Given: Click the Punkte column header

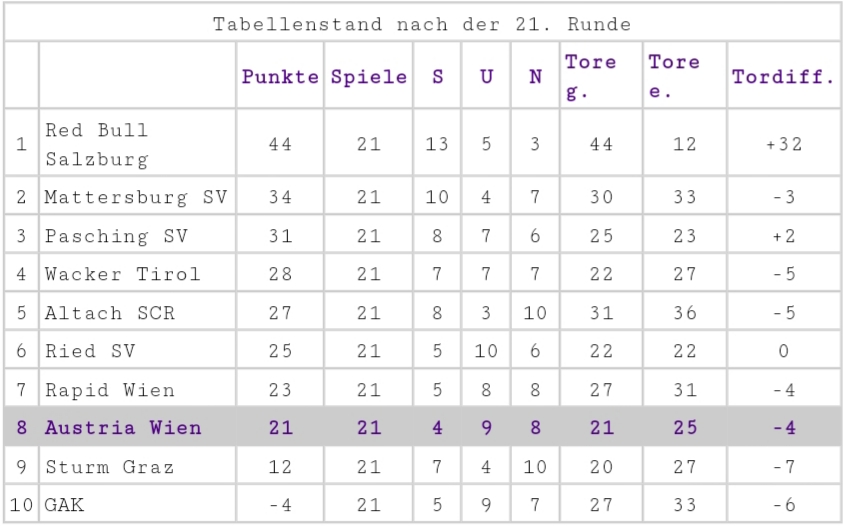Looking at the screenshot, I should 280,76.
